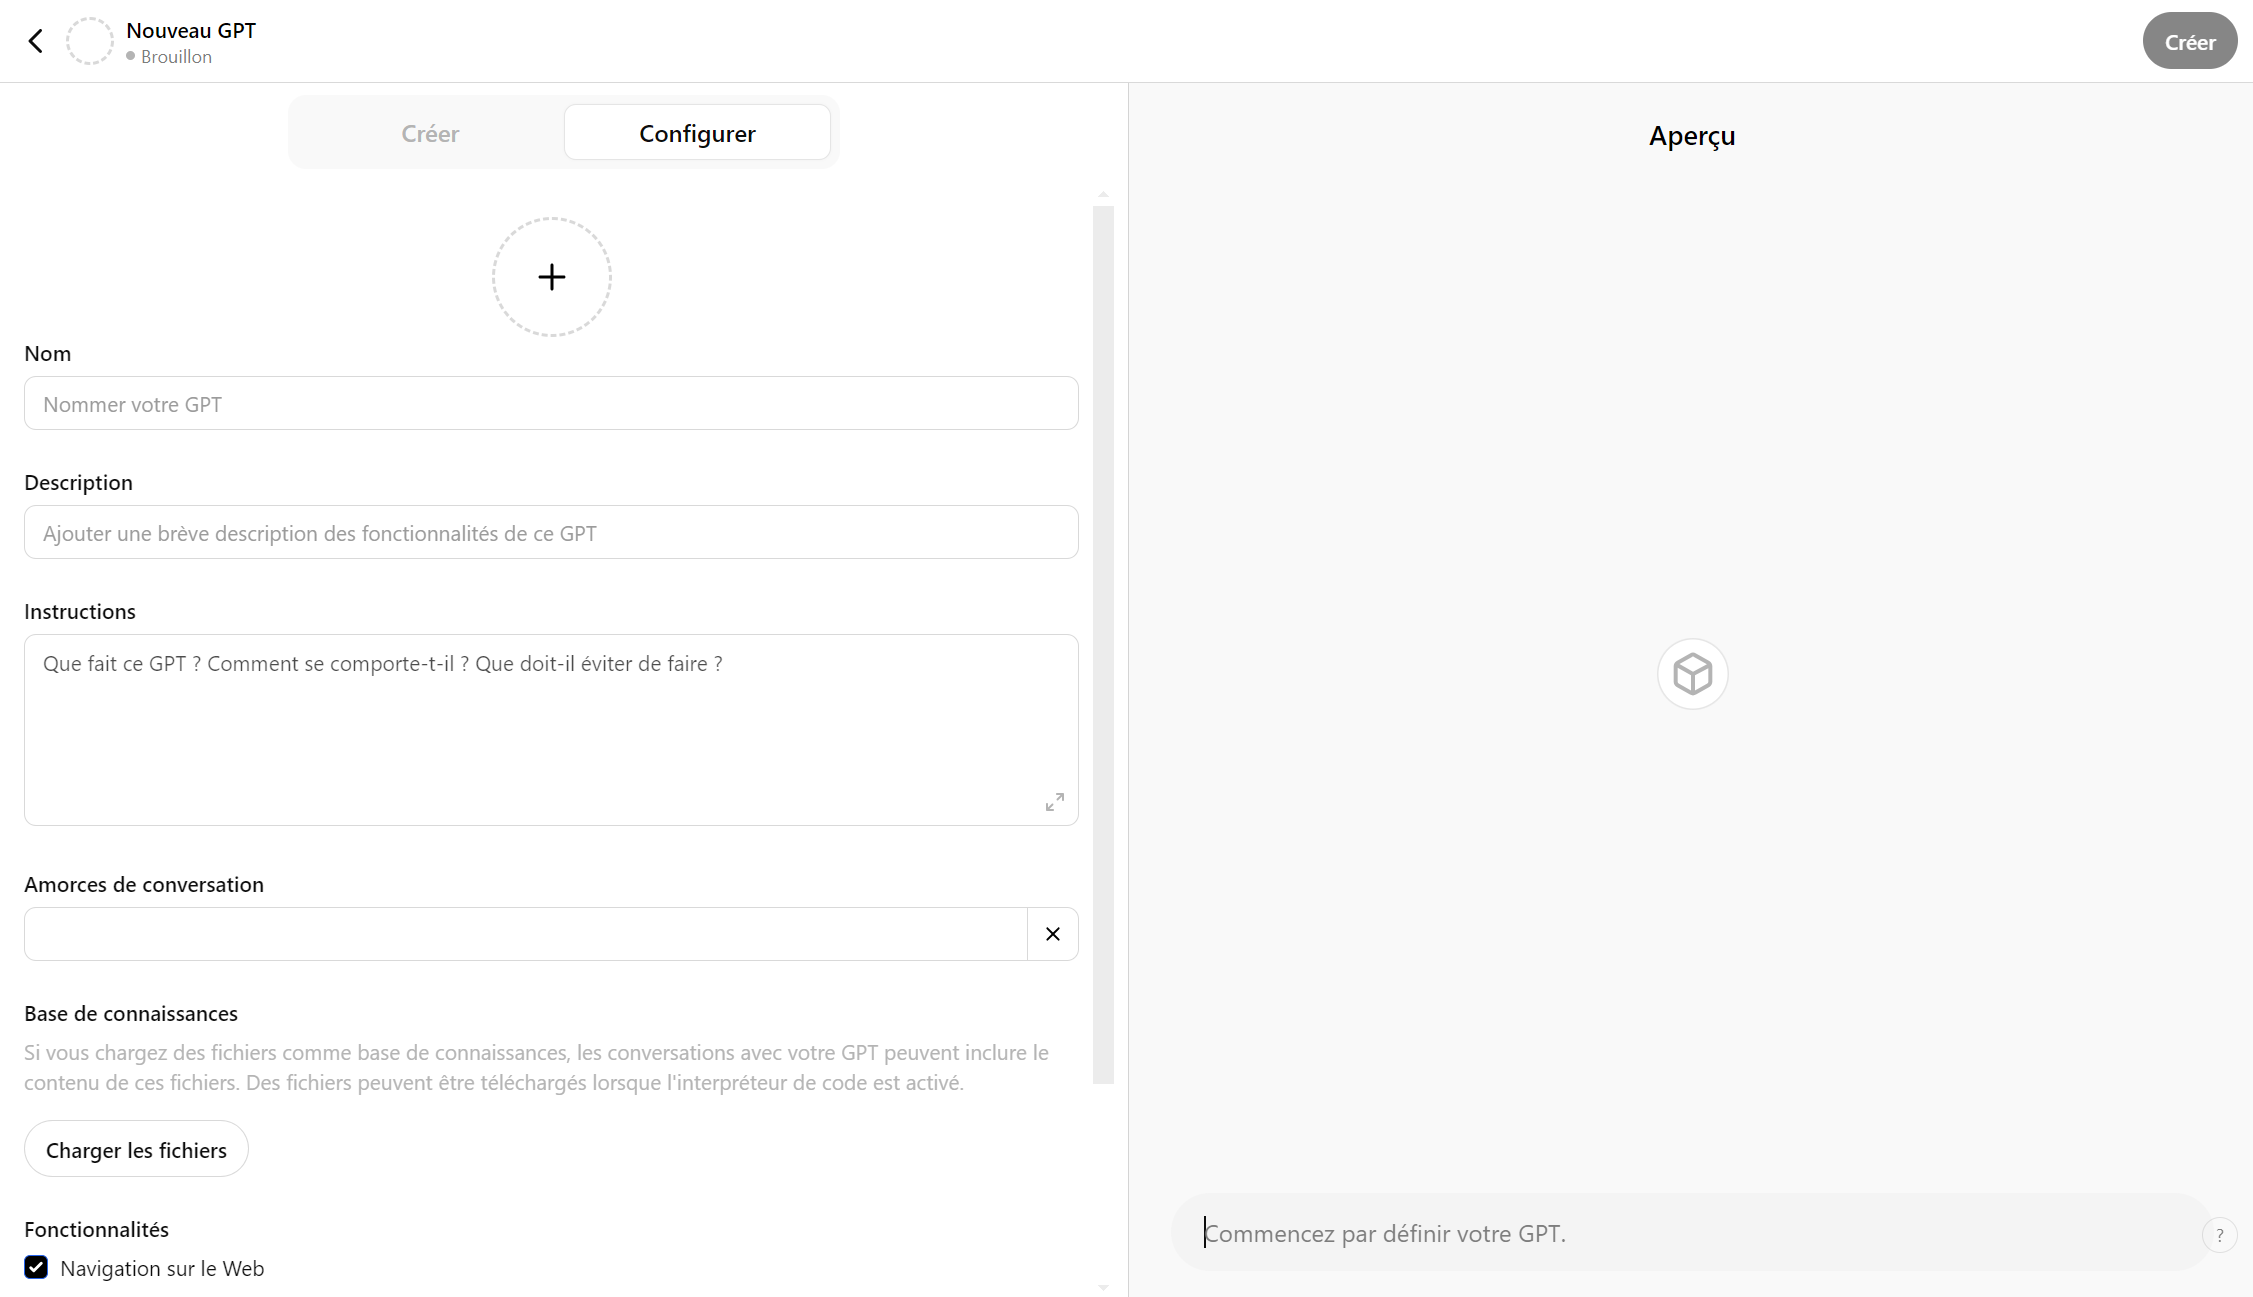The width and height of the screenshot is (2253, 1297).
Task: Expand the Instructions field to full screen
Action: [1054, 802]
